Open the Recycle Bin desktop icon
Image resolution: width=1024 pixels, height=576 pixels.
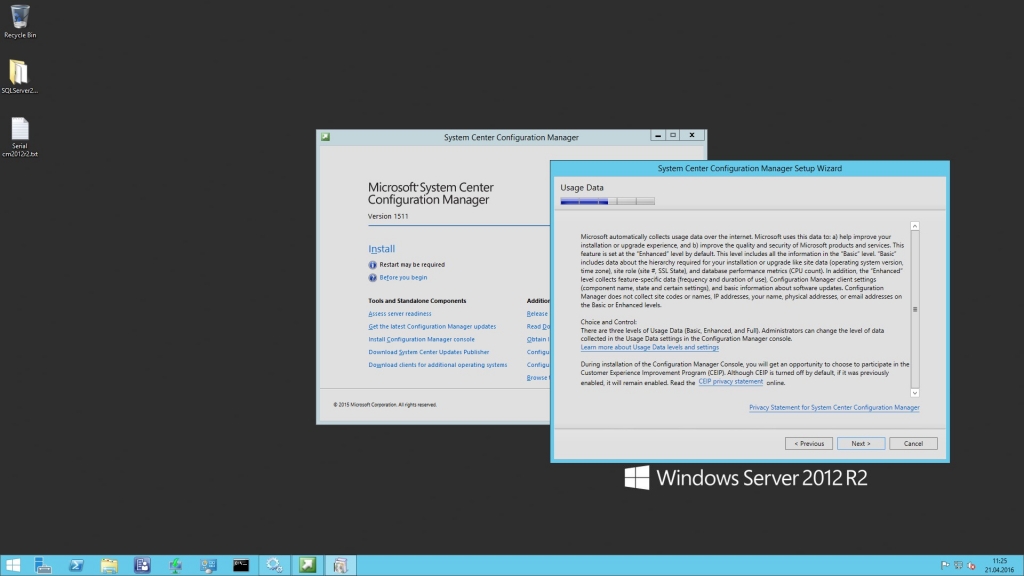click(20, 18)
